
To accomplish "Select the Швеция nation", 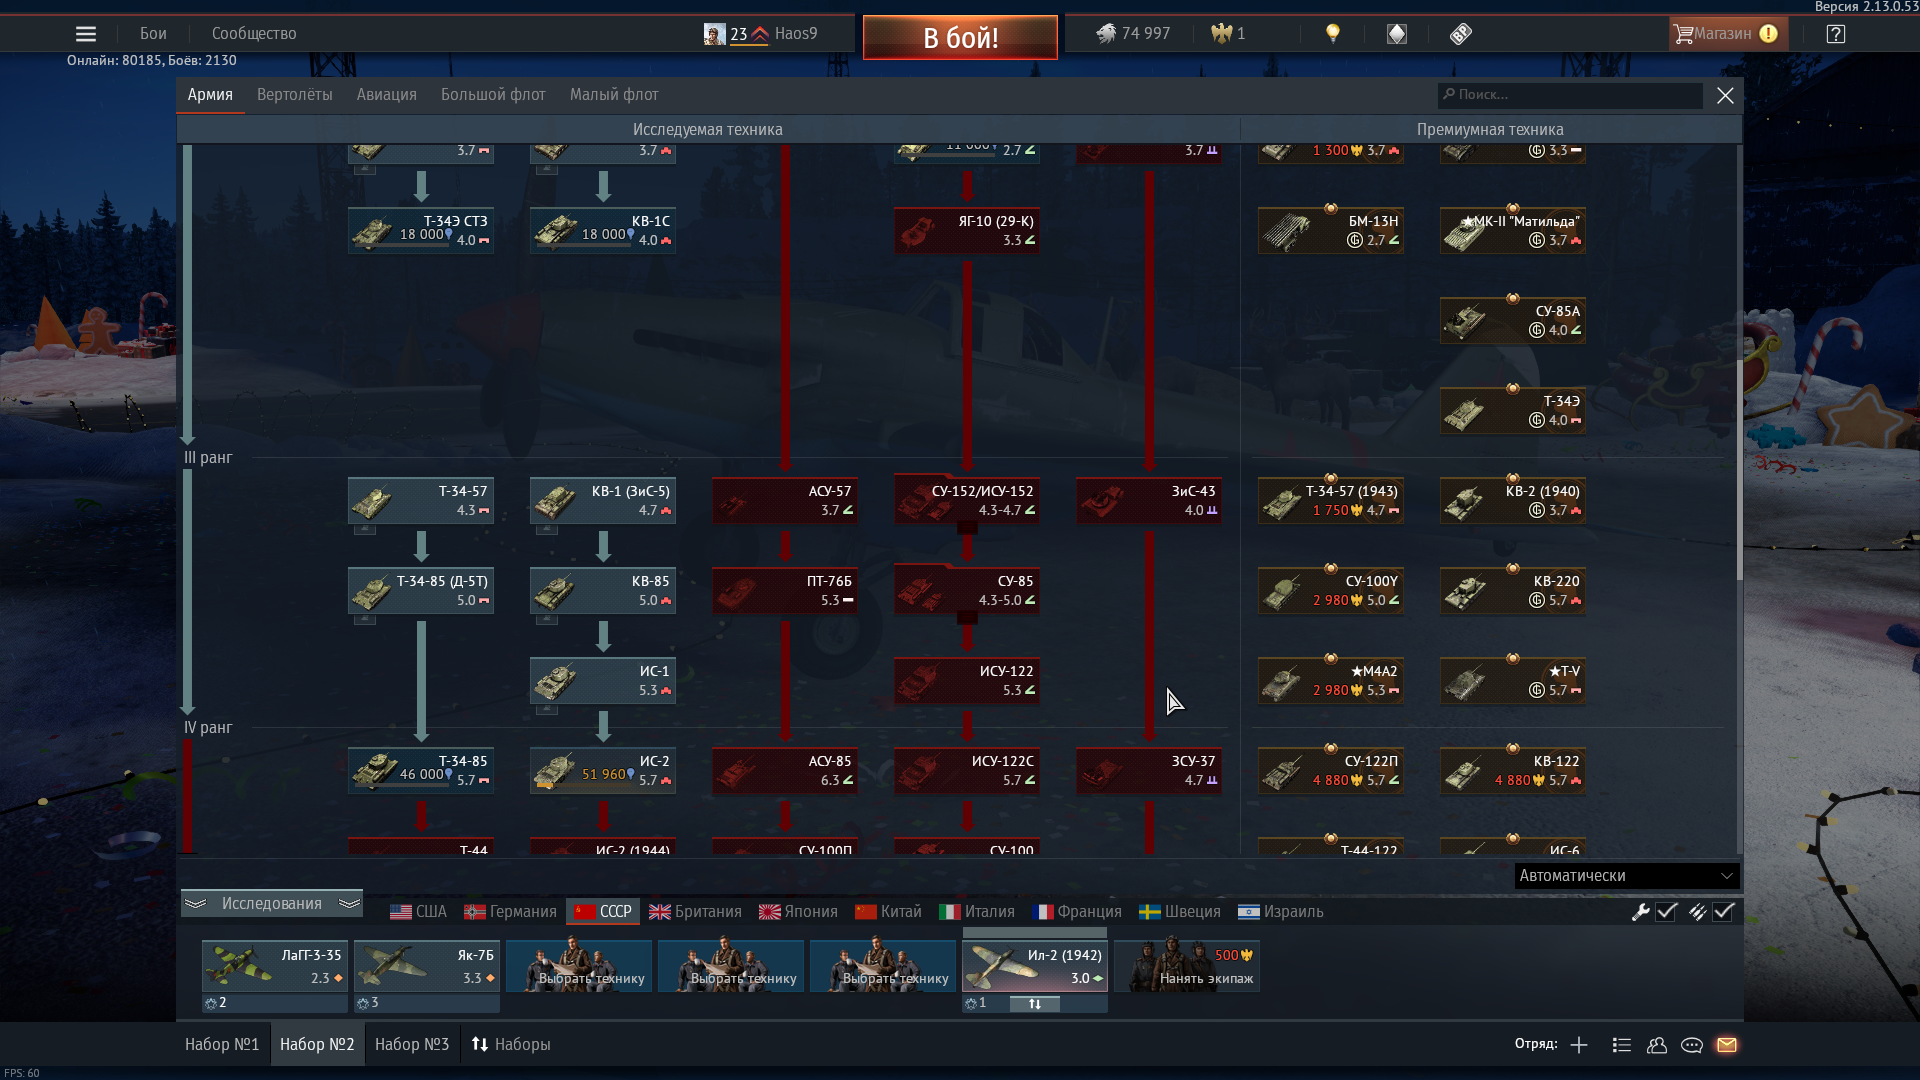I will [1180, 912].
